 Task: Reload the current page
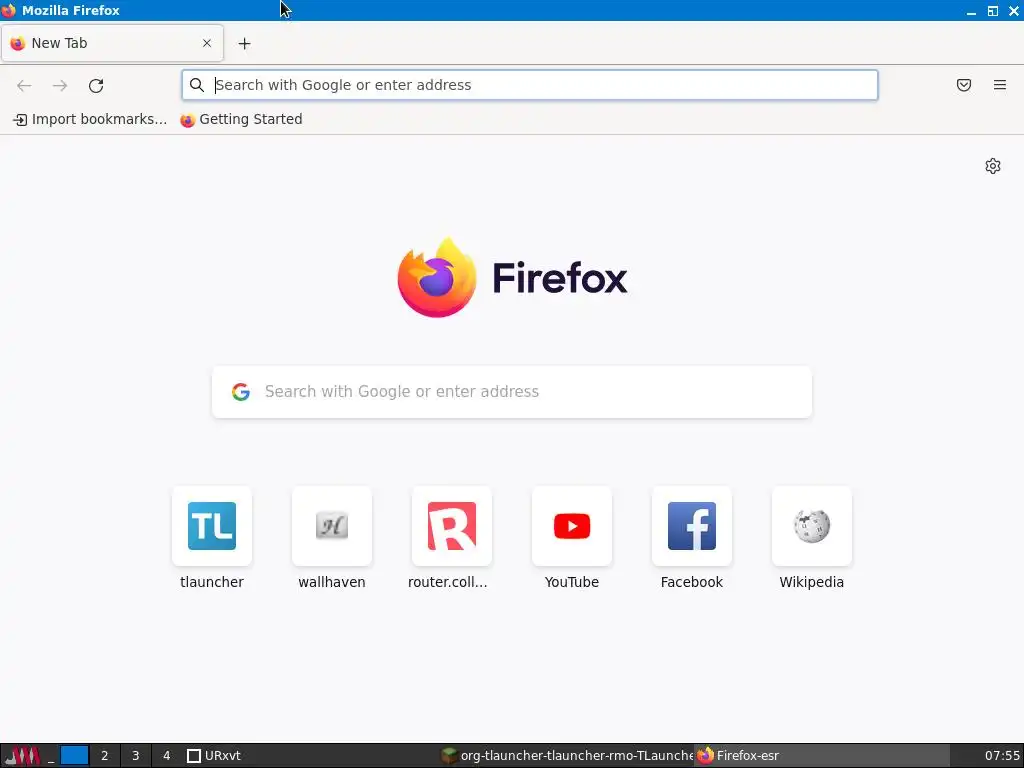click(x=96, y=86)
